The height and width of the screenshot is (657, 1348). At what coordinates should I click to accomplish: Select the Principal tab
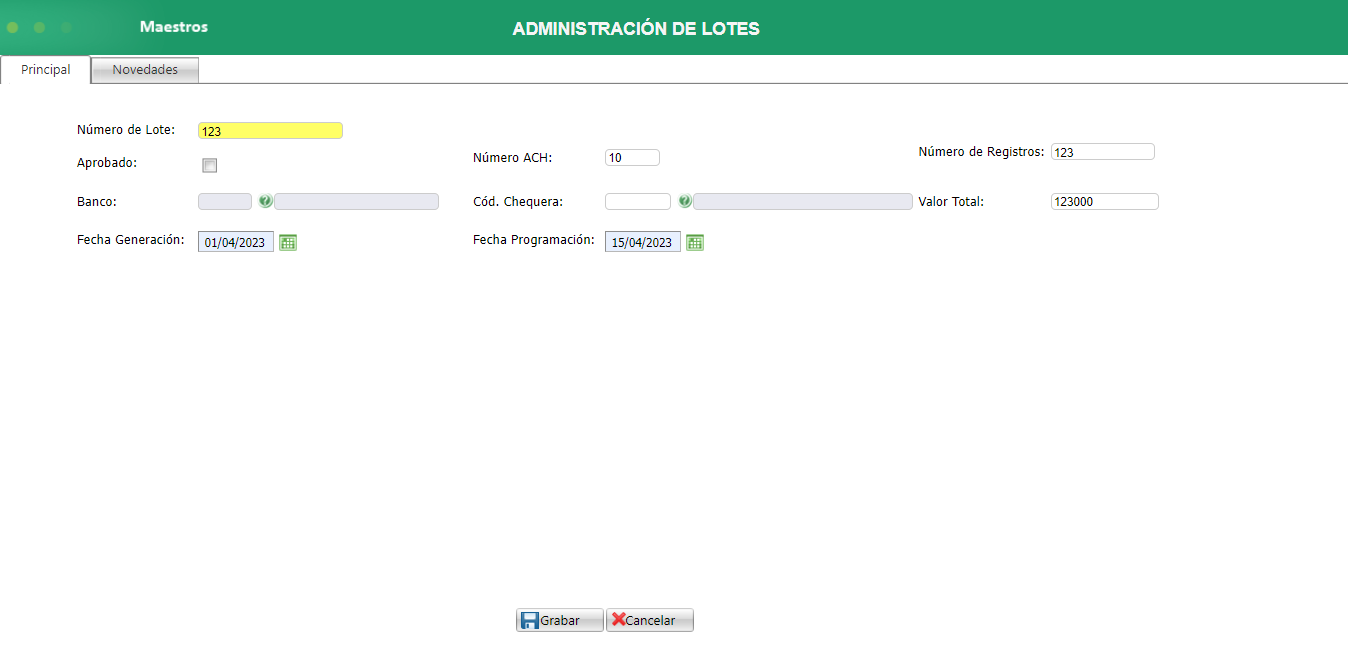click(44, 69)
